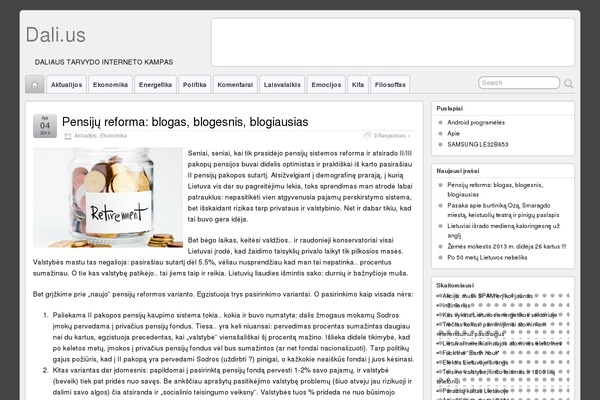Click the category folder icon under the title
600x400 pixels.
point(68,136)
